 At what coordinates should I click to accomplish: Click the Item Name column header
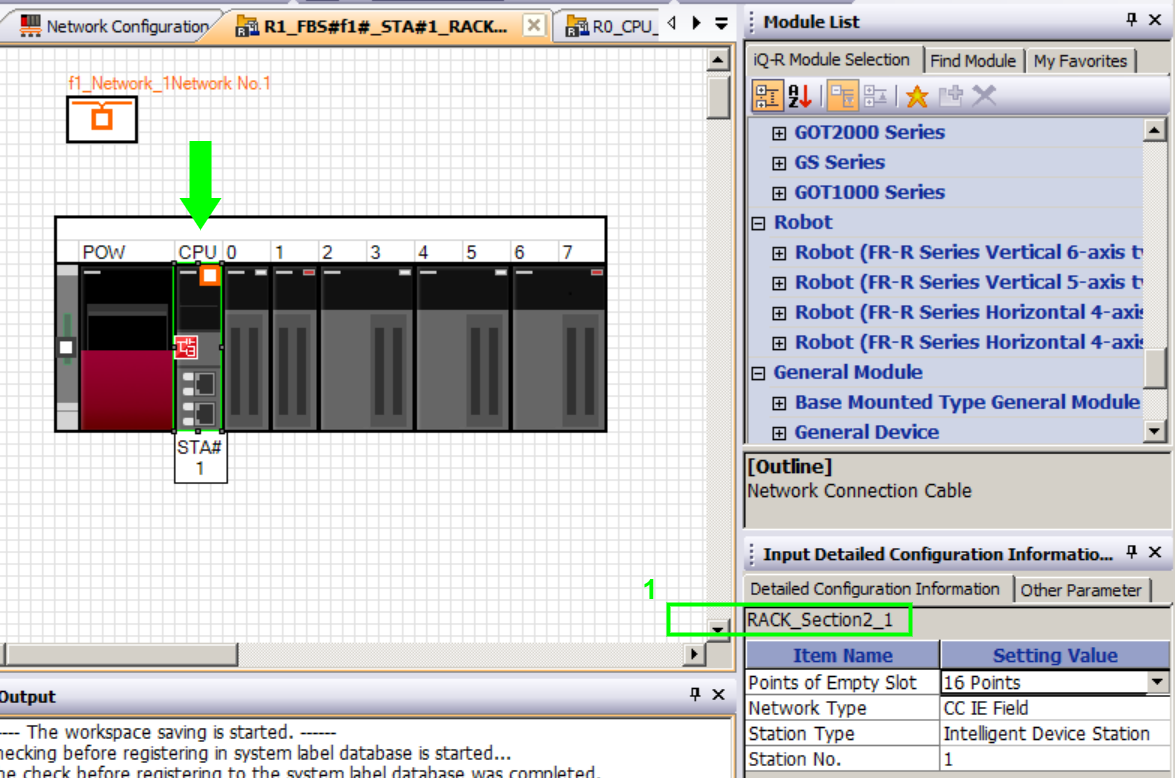click(843, 655)
